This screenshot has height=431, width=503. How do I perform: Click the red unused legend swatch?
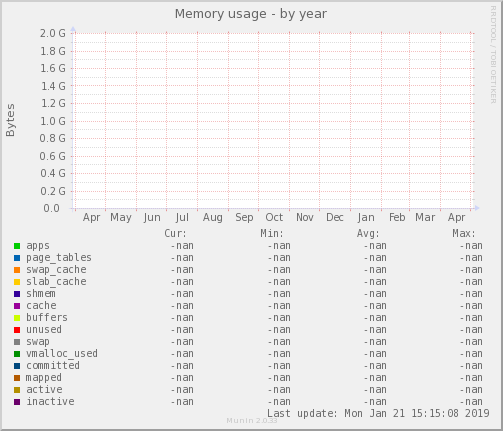click(x=17, y=330)
